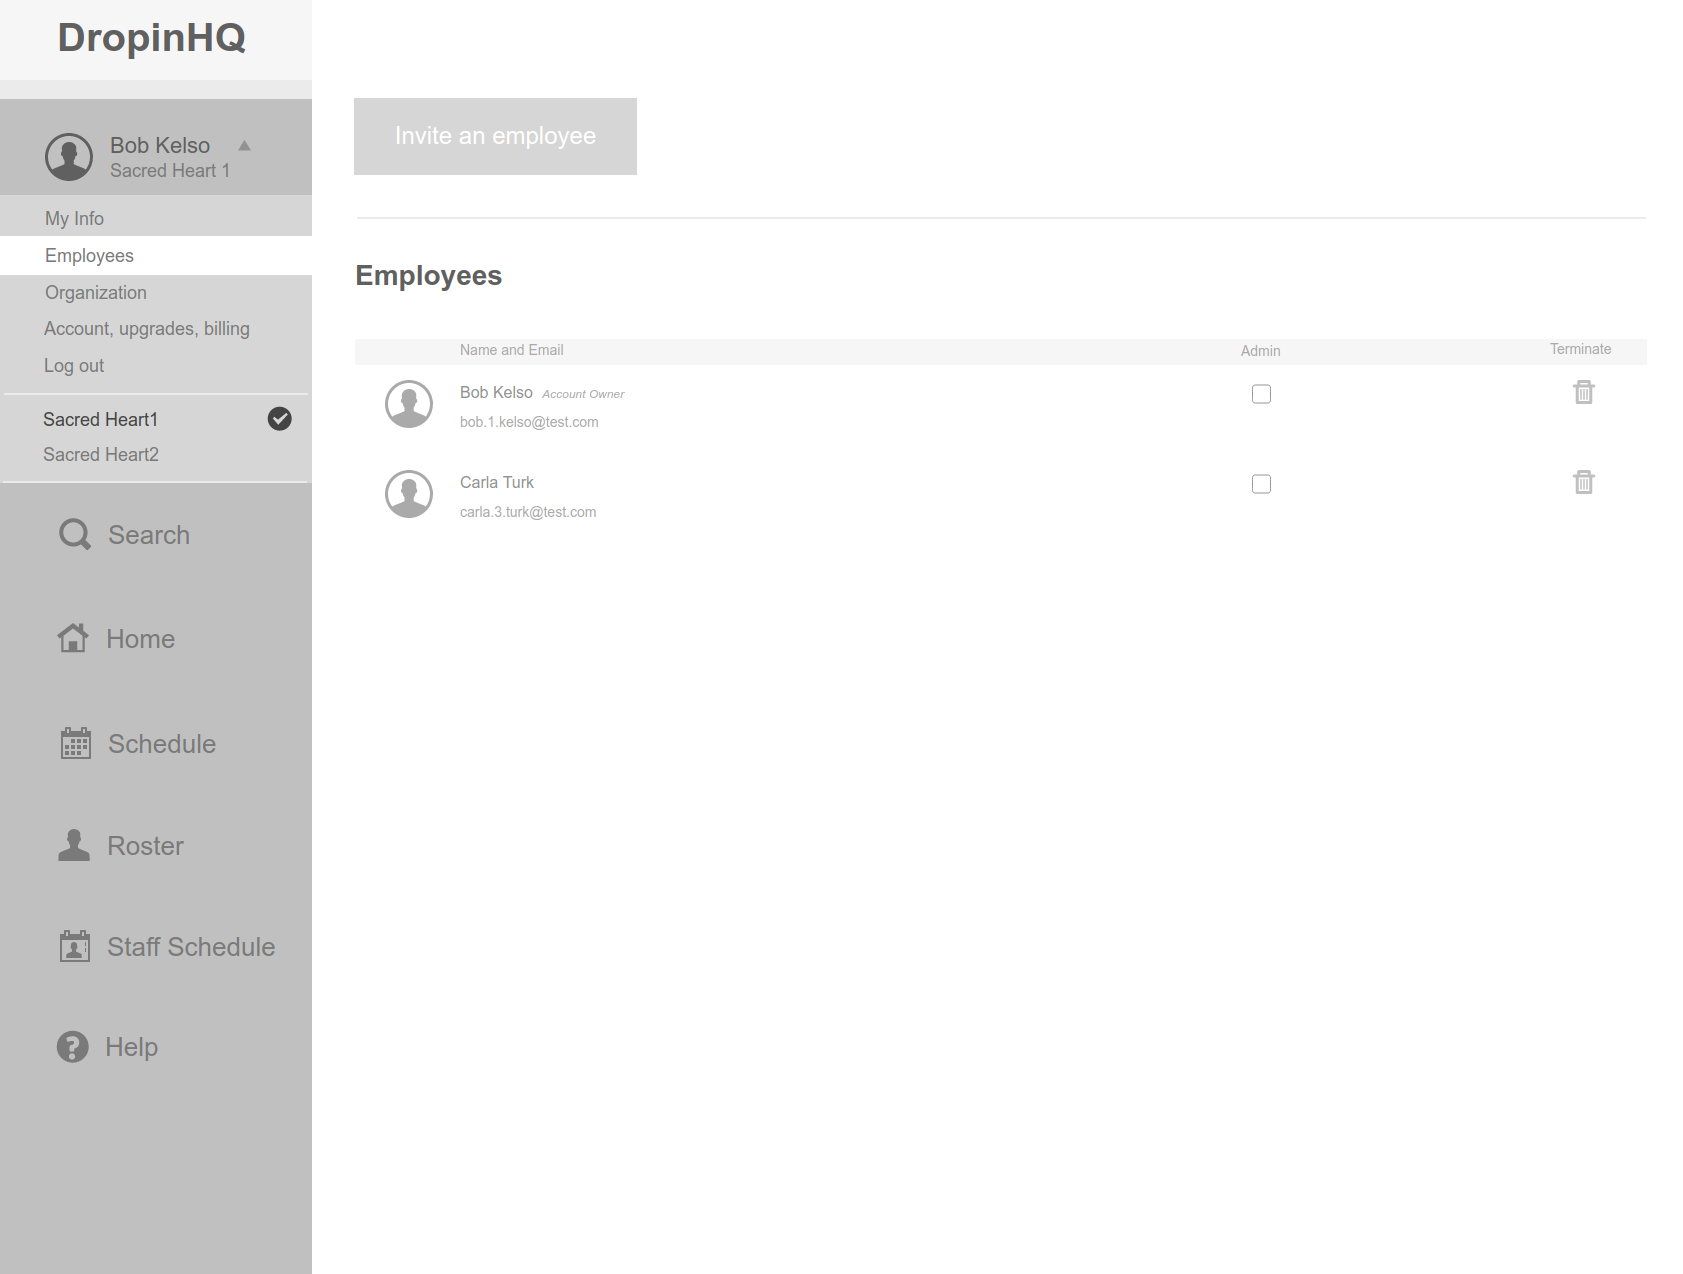Open the Staff Schedule link
This screenshot has width=1683, height=1274.
click(x=191, y=947)
